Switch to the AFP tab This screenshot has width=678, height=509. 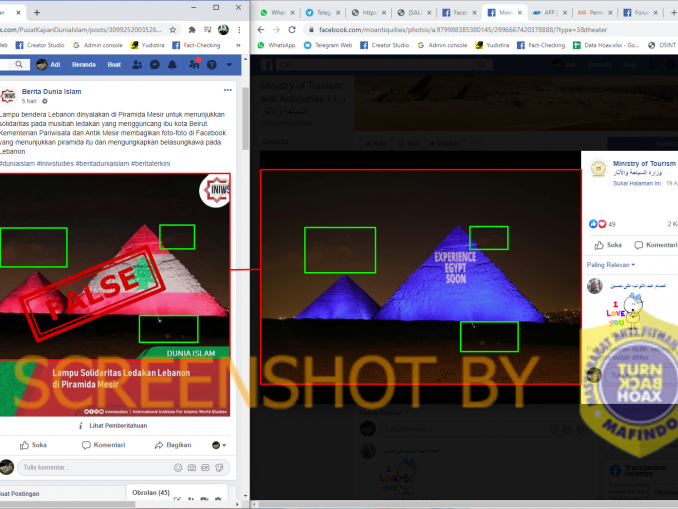point(546,13)
